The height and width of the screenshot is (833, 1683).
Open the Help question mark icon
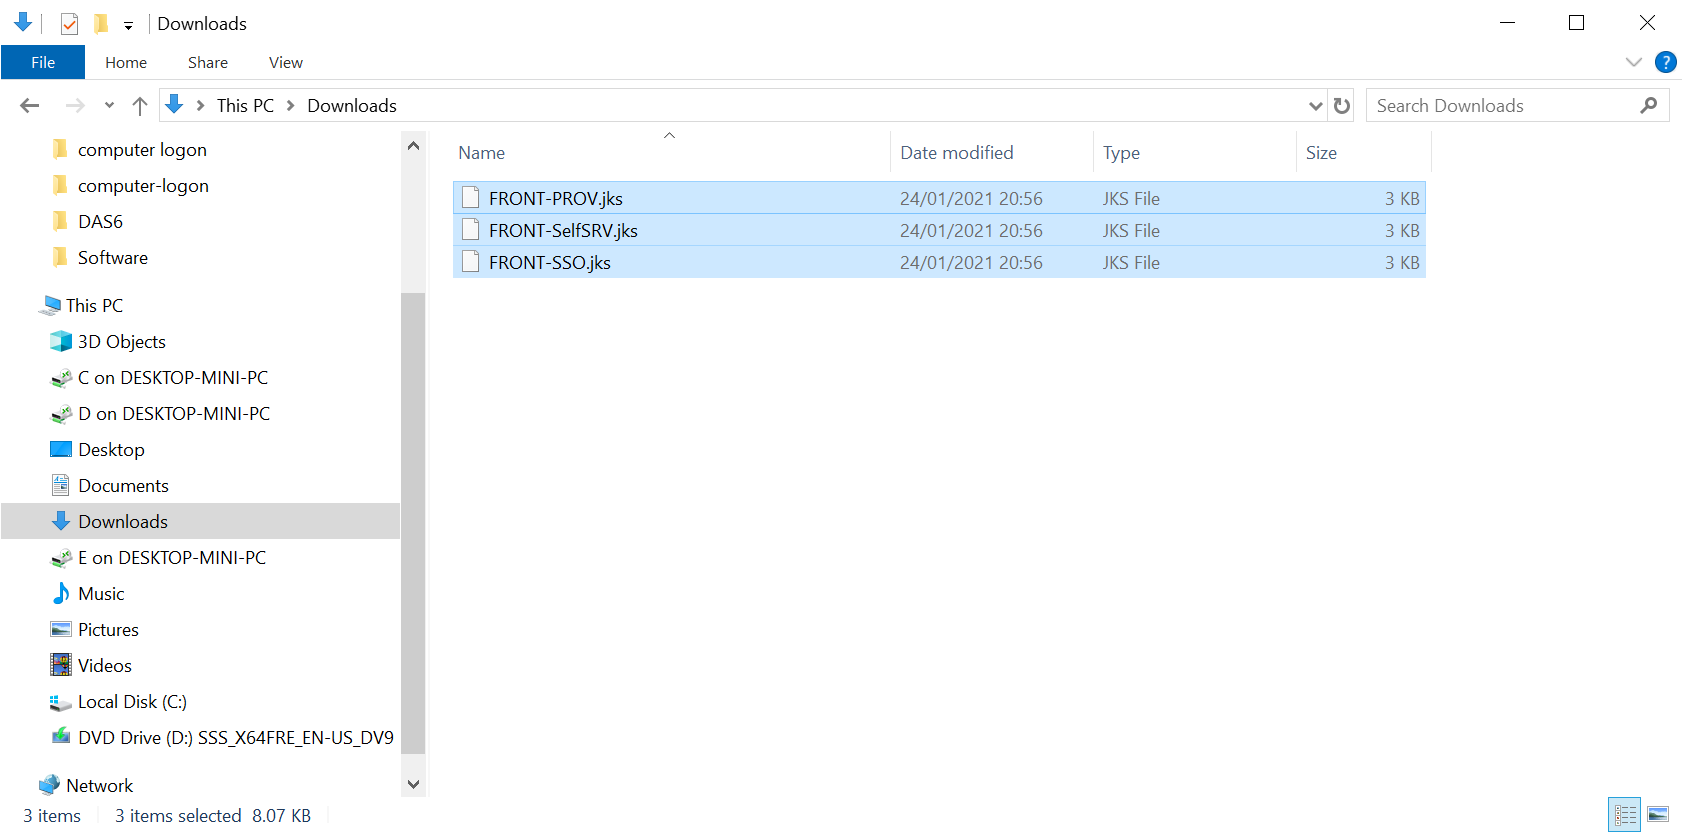coord(1666,62)
